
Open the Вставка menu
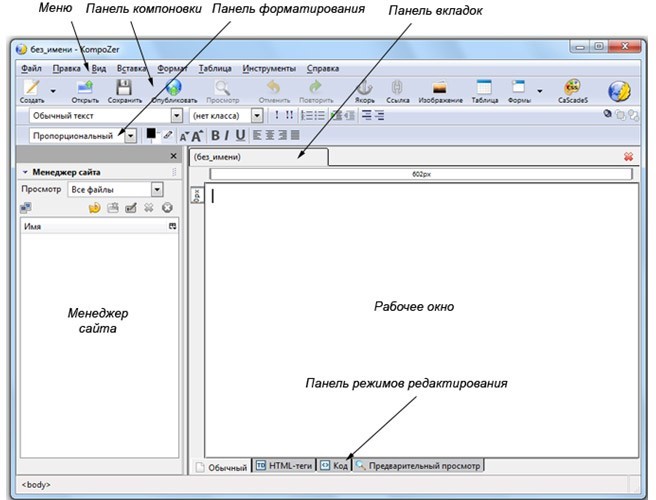click(131, 68)
